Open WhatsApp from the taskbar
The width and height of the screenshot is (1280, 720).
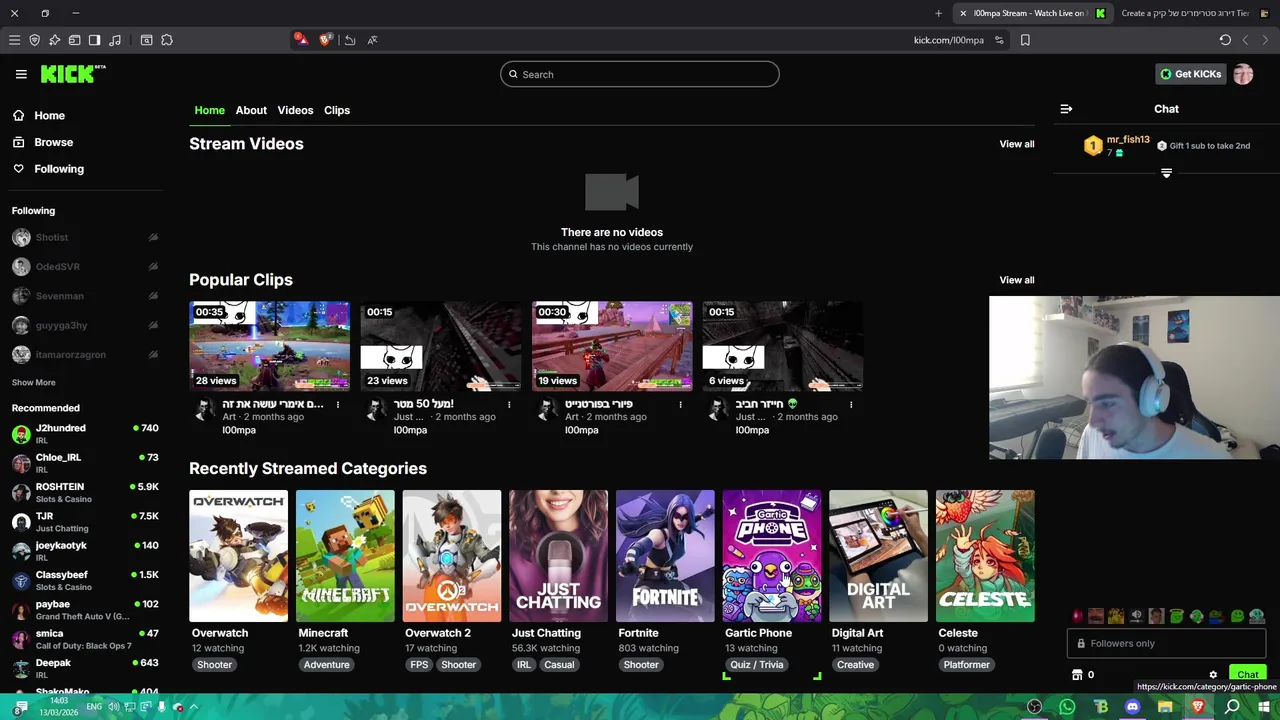1067,707
